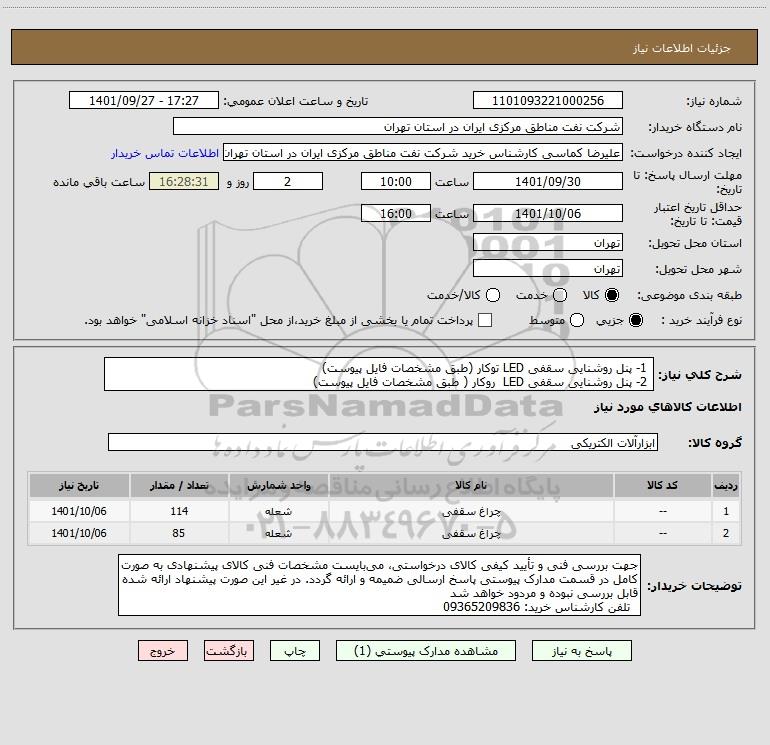Select the کالا/خدمت radio button
Screen dimensions: 770x745
pos(493,295)
